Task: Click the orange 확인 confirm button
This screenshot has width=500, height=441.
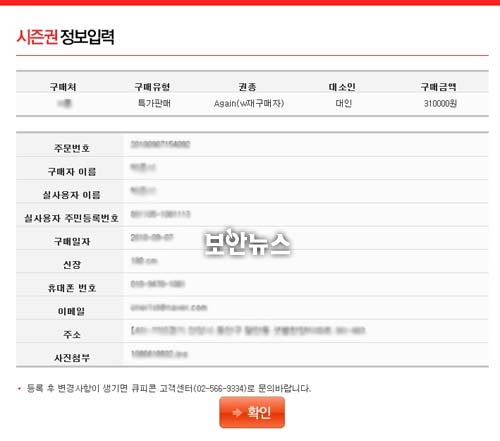Action: (x=252, y=412)
